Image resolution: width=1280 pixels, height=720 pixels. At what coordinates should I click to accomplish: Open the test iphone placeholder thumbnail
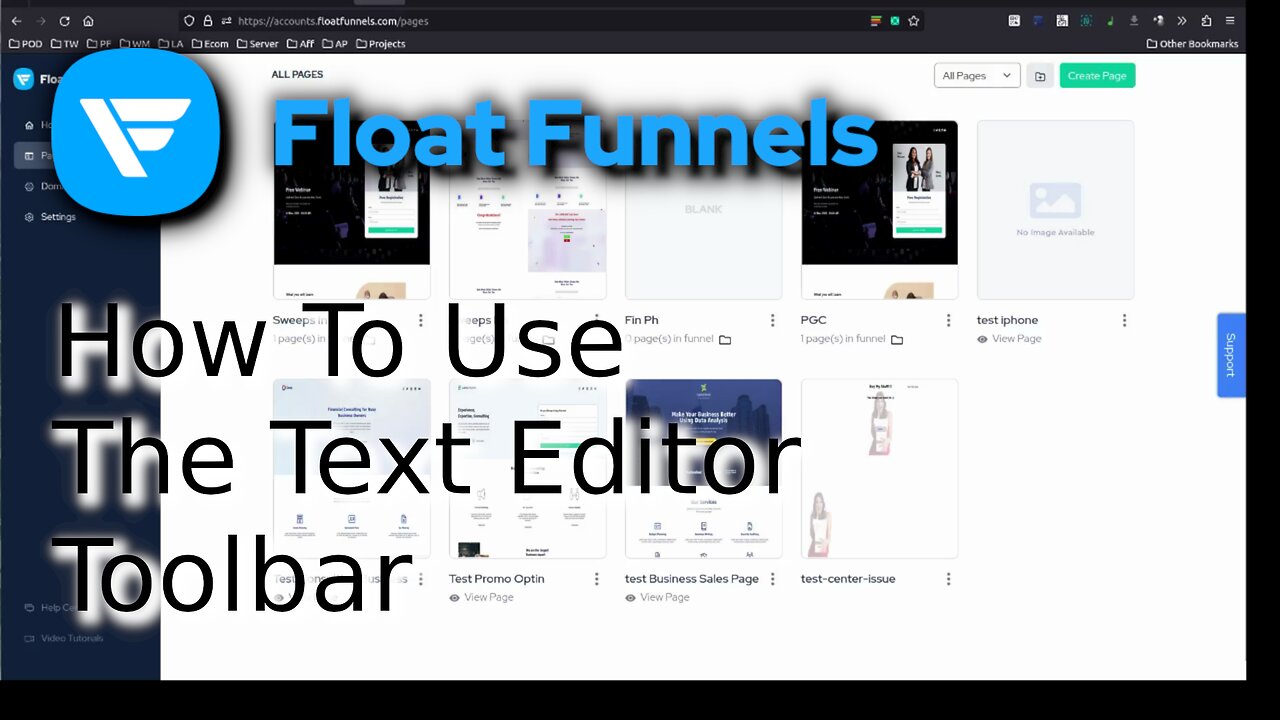click(1056, 210)
